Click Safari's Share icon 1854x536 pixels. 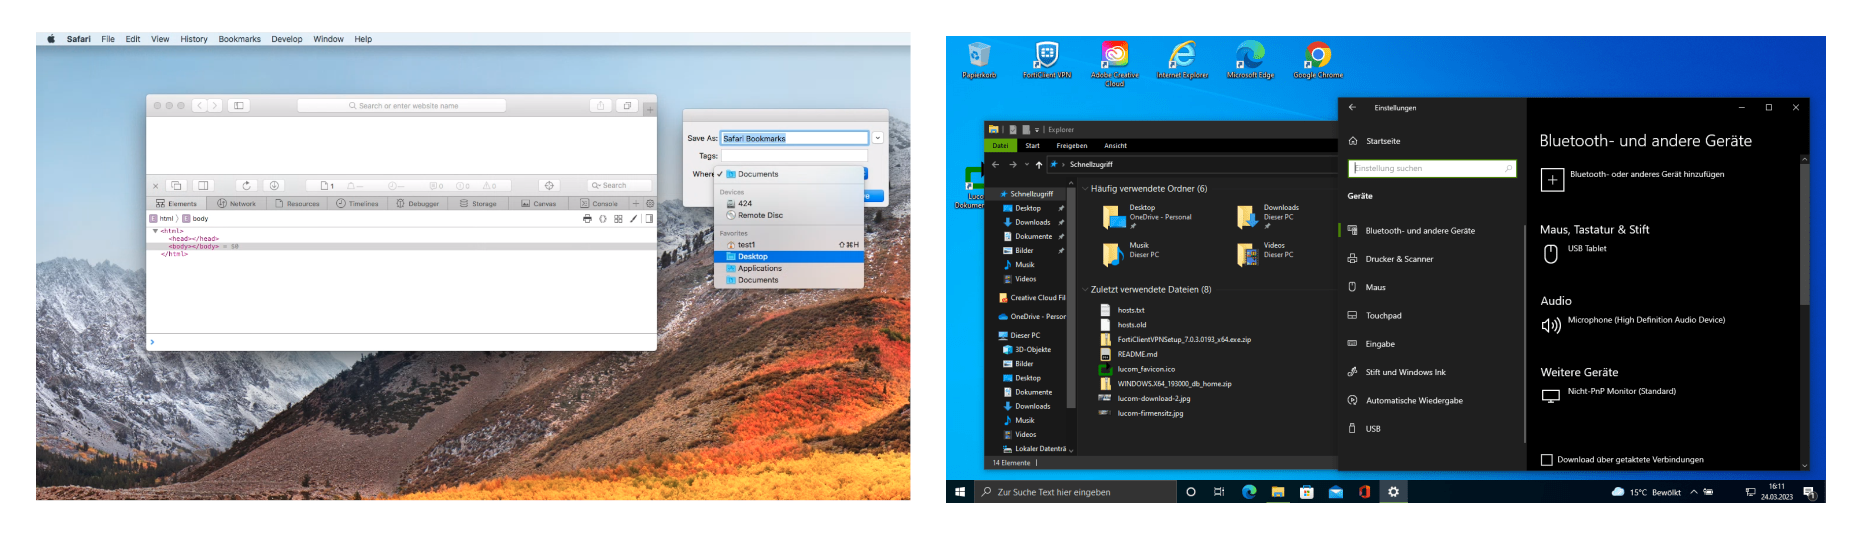click(x=601, y=105)
